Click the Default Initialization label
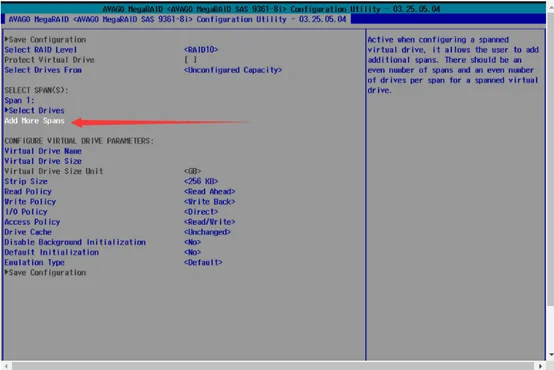554x370 pixels. (52, 252)
